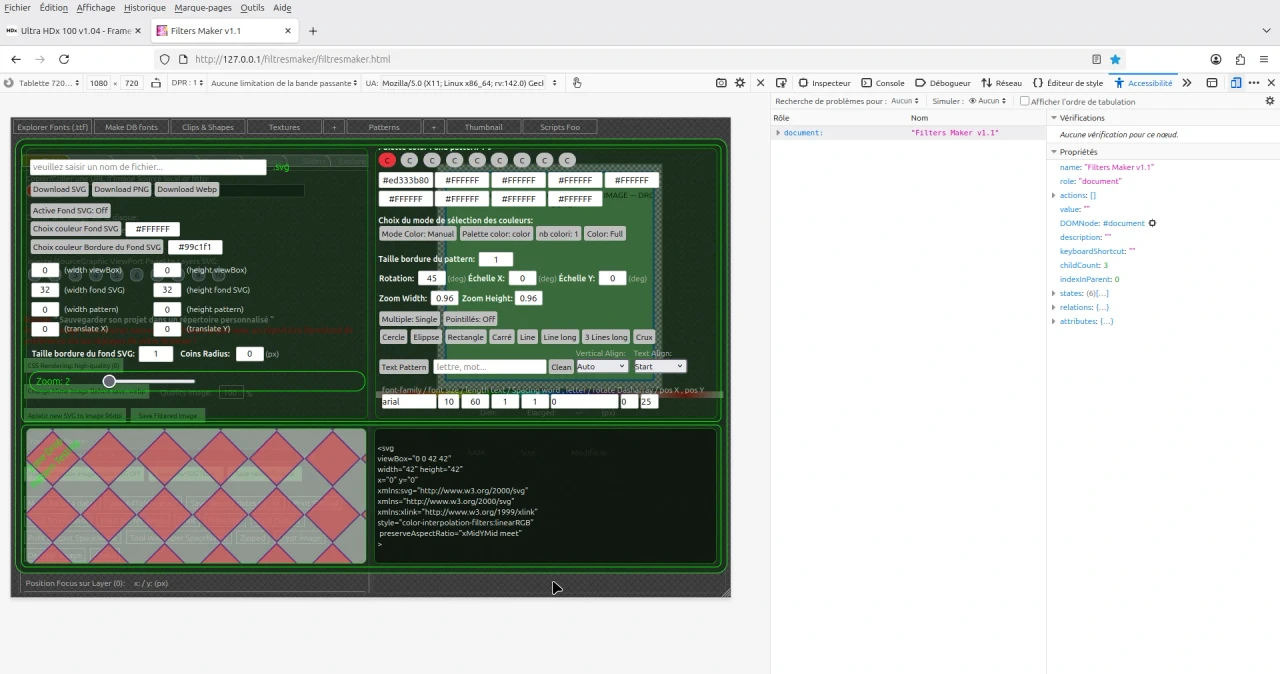
Task: Open accessibility panel settings gear
Action: tap(1270, 101)
